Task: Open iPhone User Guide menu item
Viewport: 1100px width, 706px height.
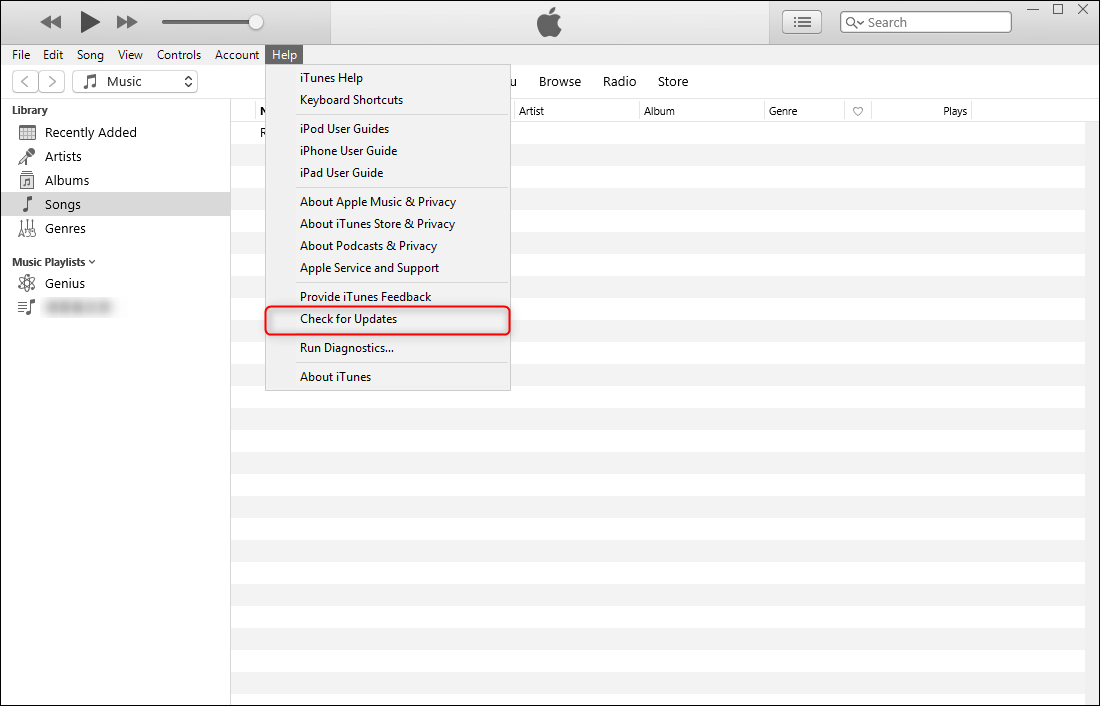Action: click(x=387, y=151)
